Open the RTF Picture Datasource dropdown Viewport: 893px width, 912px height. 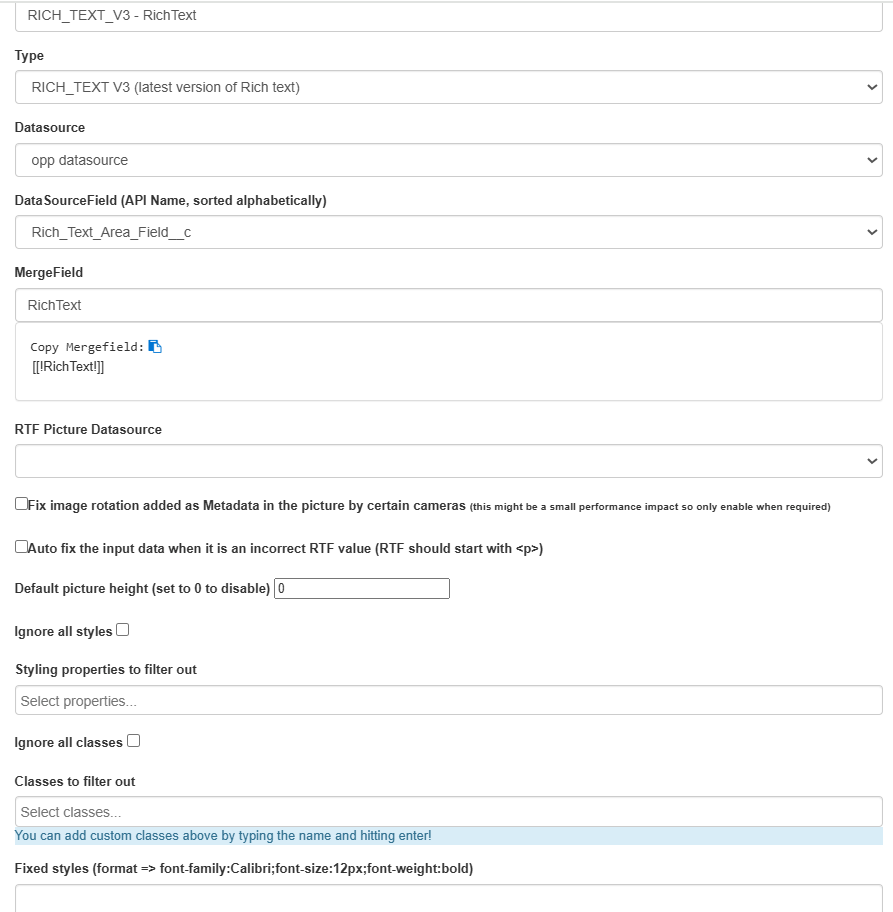click(449, 461)
